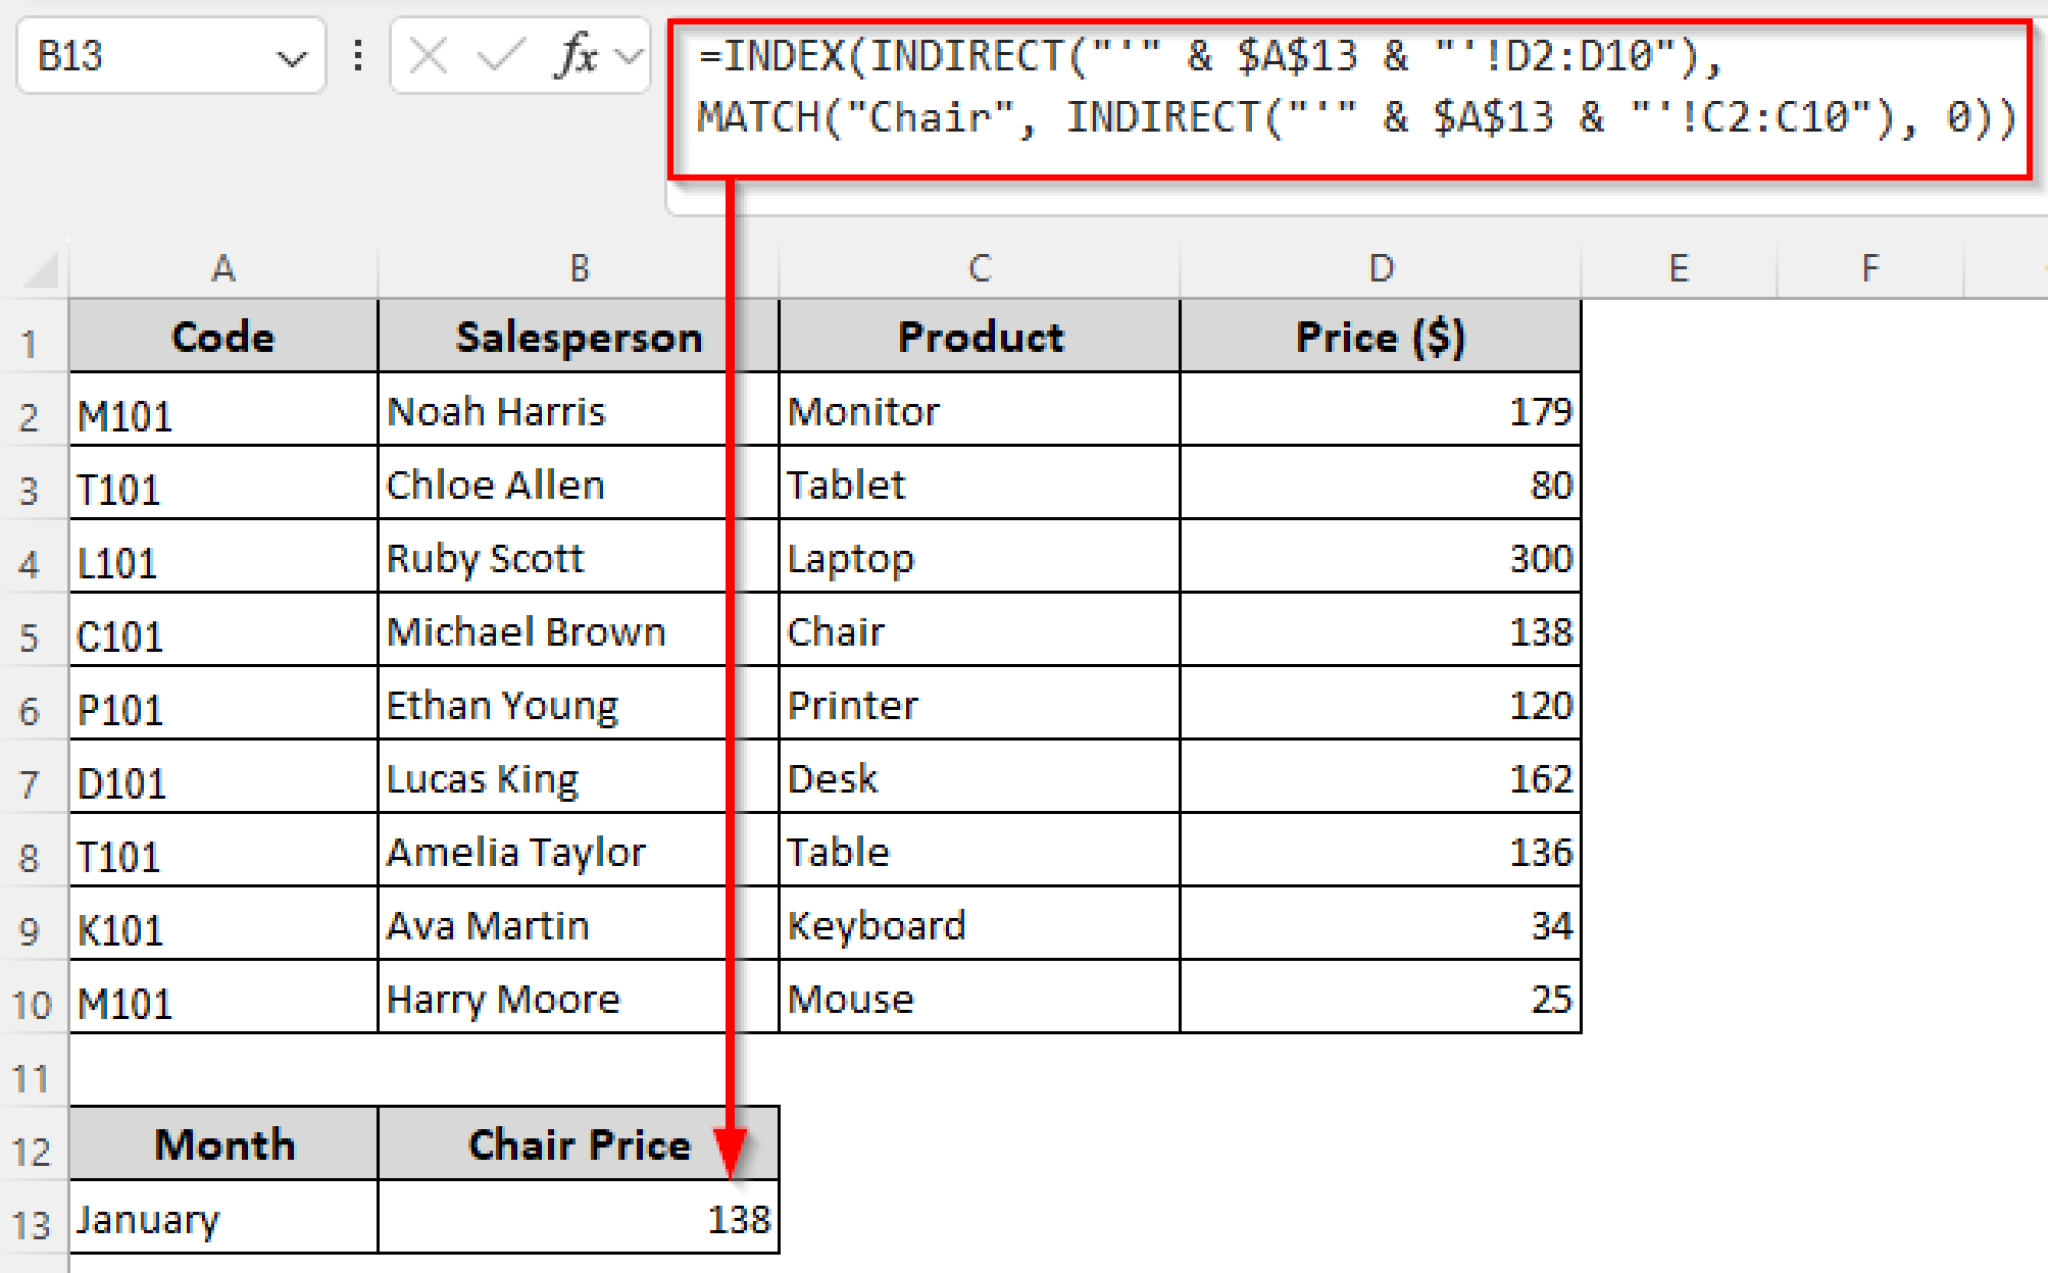Select the cell with code K101
The height and width of the screenshot is (1273, 2048).
tap(222, 925)
